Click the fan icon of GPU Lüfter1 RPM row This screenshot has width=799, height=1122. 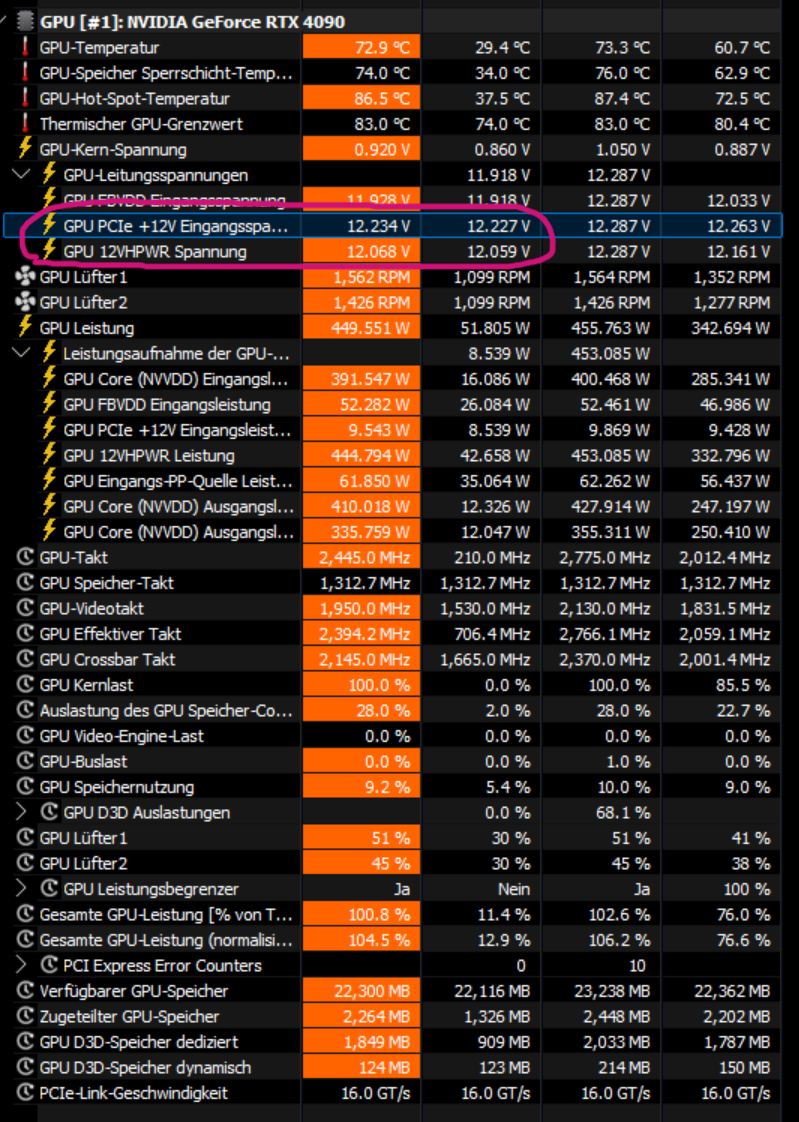point(25,276)
